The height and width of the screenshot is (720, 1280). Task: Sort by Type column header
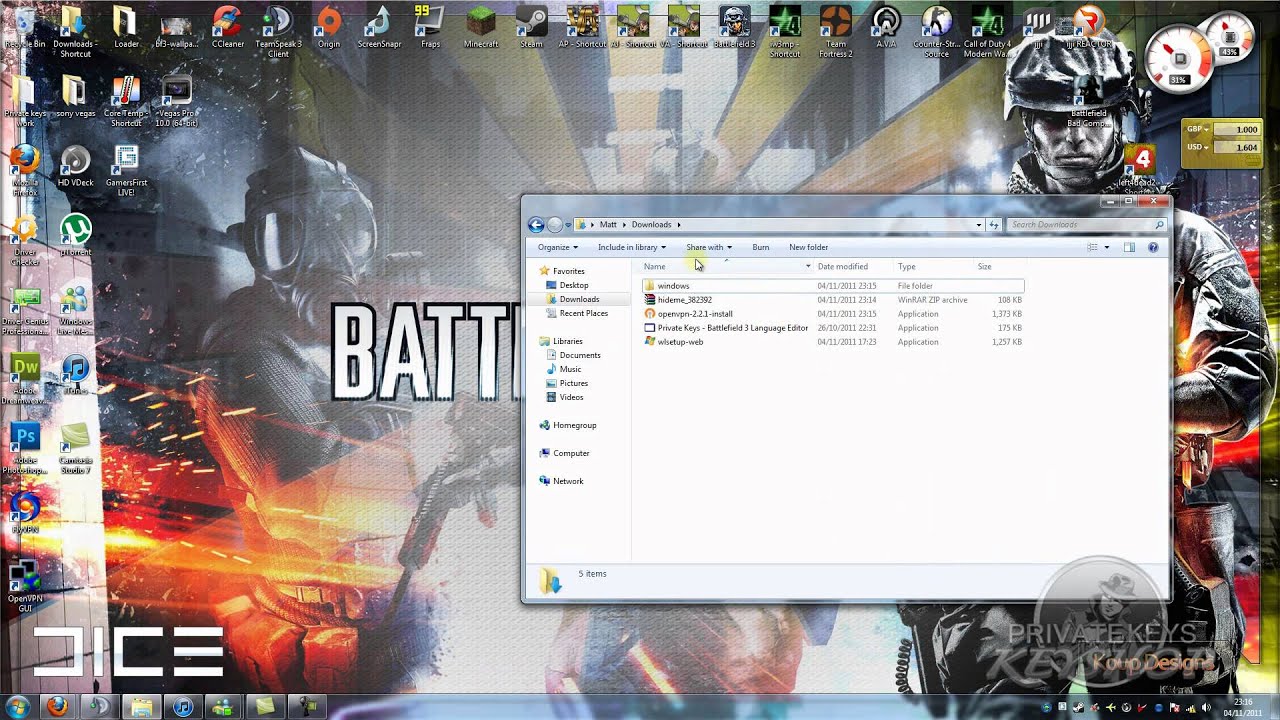coord(906,266)
